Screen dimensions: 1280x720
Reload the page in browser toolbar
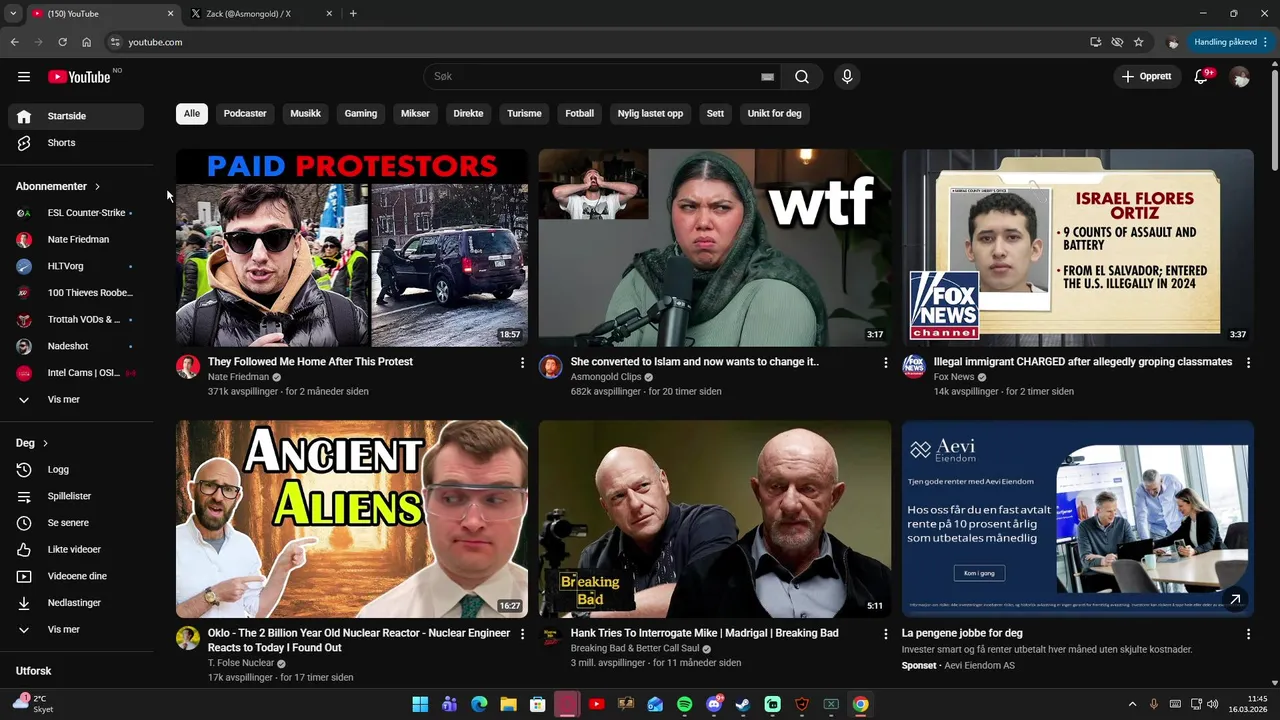pyautogui.click(x=62, y=42)
